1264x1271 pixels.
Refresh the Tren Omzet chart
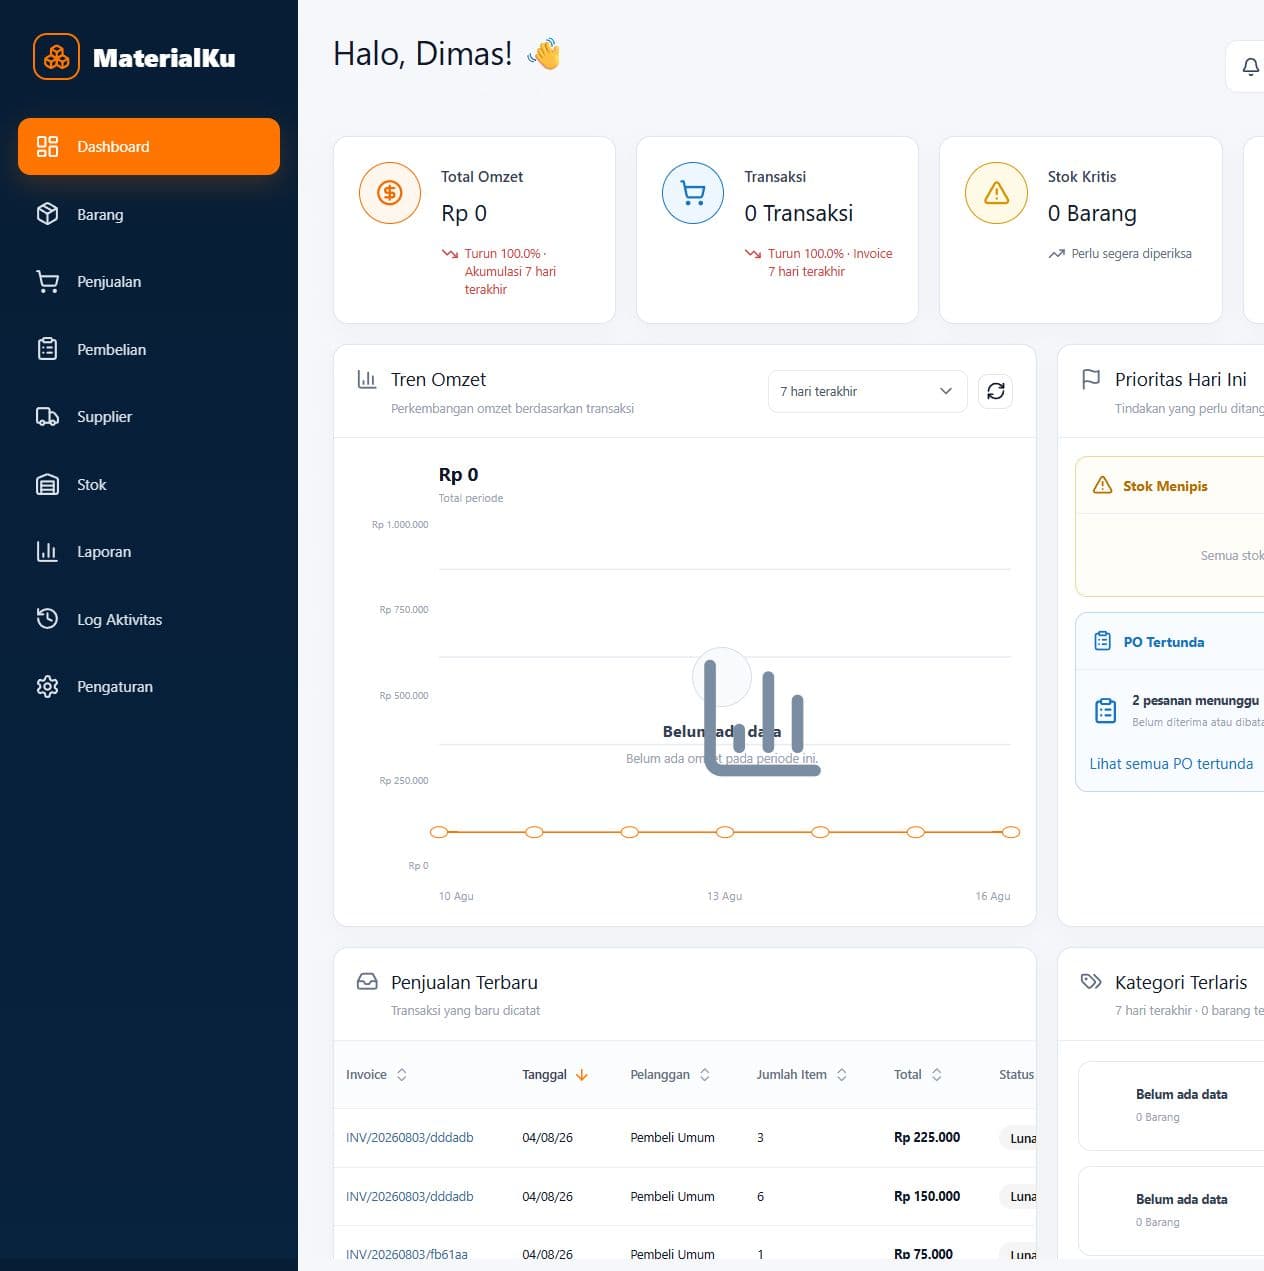(x=996, y=391)
